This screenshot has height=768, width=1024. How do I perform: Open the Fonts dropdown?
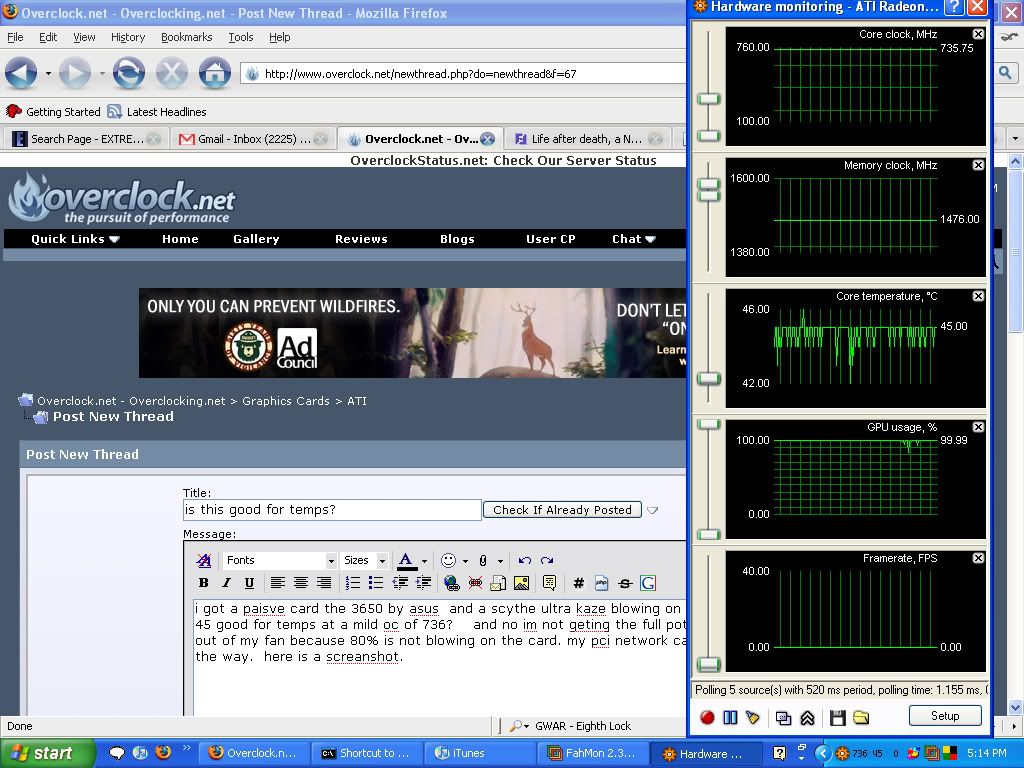(x=280, y=561)
